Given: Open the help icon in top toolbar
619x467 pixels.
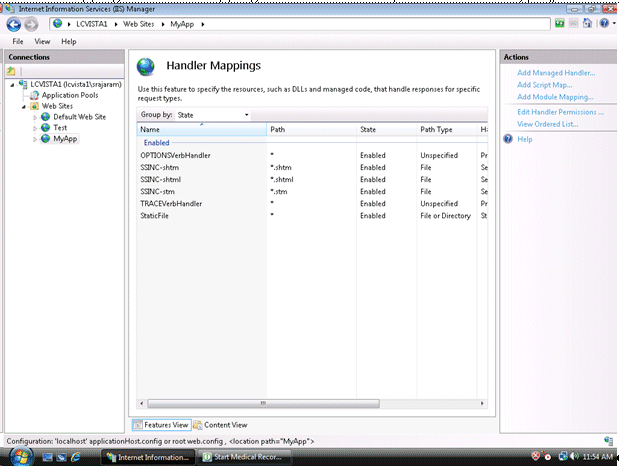Looking at the screenshot, I should tap(604, 23).
